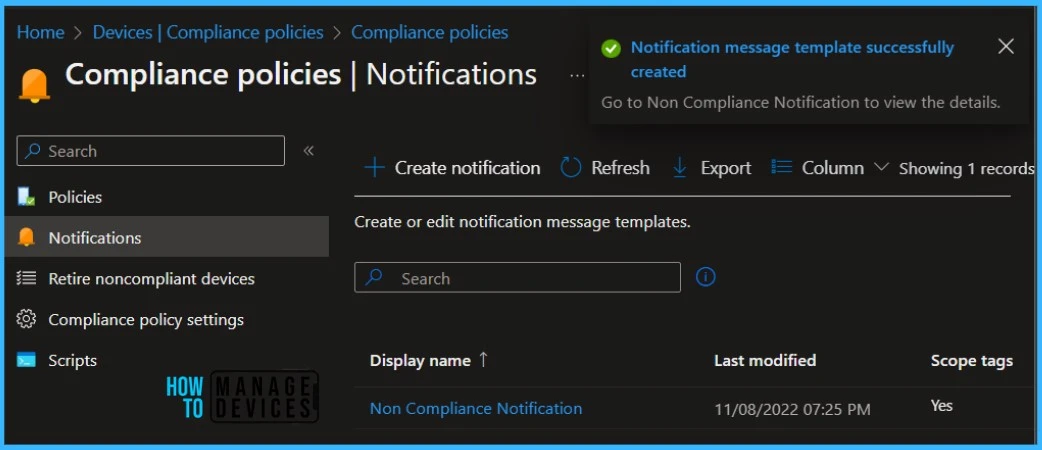This screenshot has height=450, width=1042.
Task: Focus the sidebar Search field
Action: coord(151,151)
